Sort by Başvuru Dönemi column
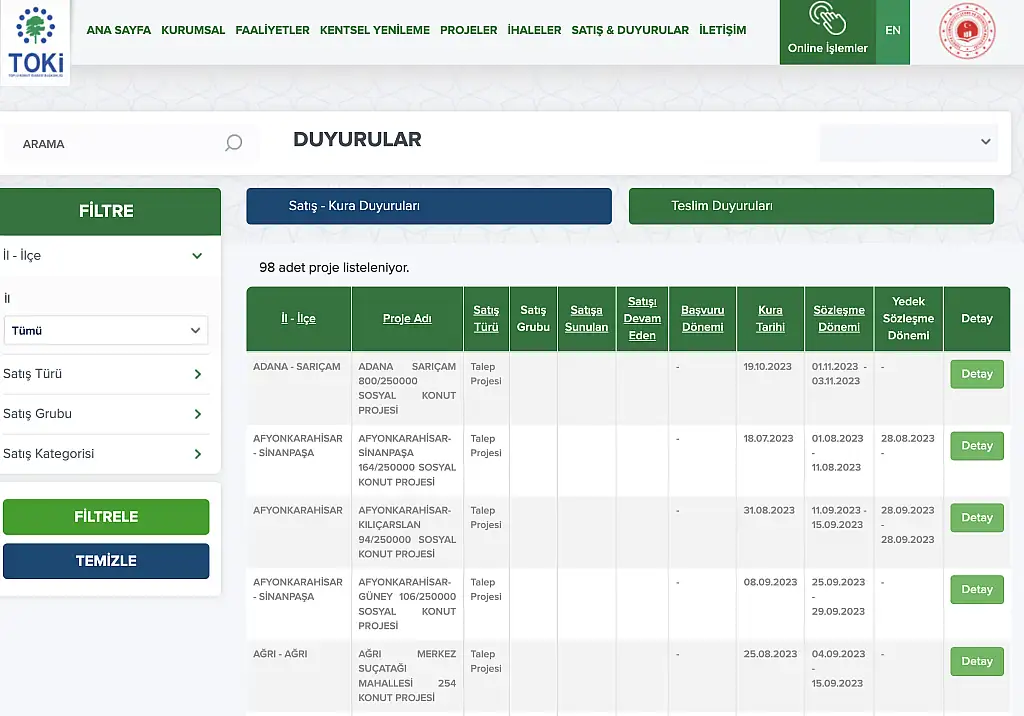The height and width of the screenshot is (716, 1024). [x=703, y=318]
